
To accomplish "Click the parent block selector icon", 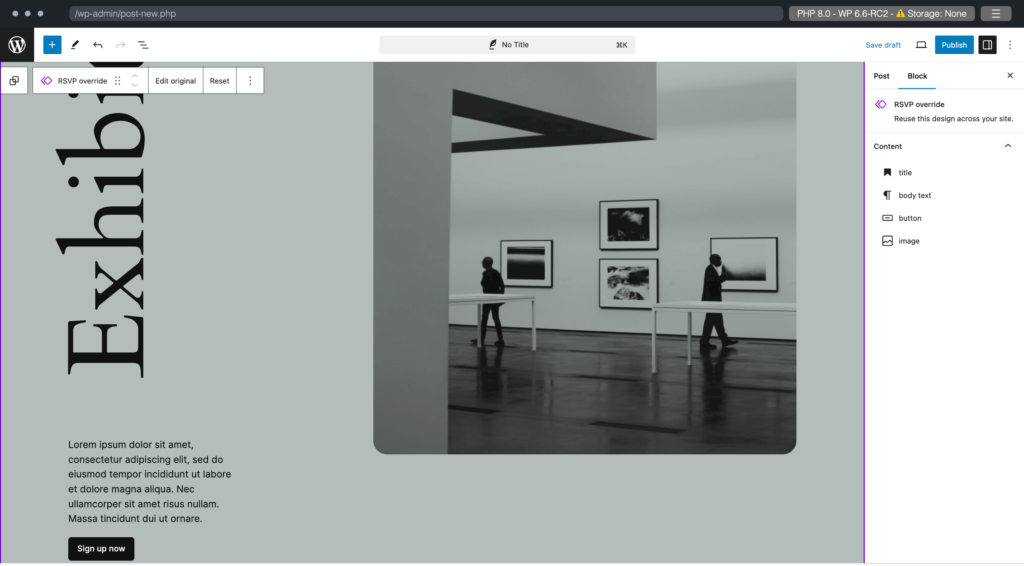I will coord(14,81).
